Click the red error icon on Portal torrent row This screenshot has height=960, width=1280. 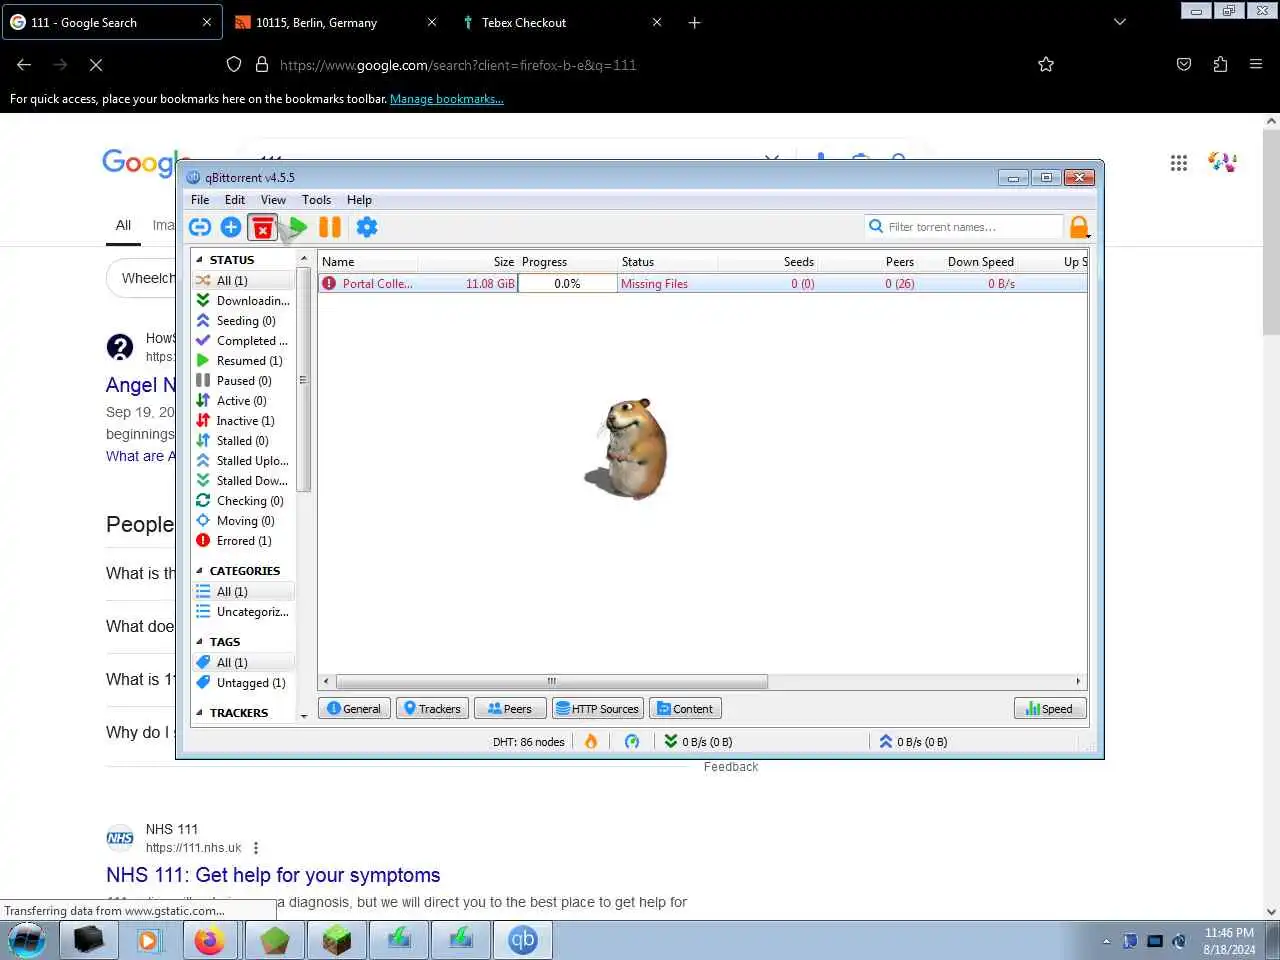click(329, 284)
